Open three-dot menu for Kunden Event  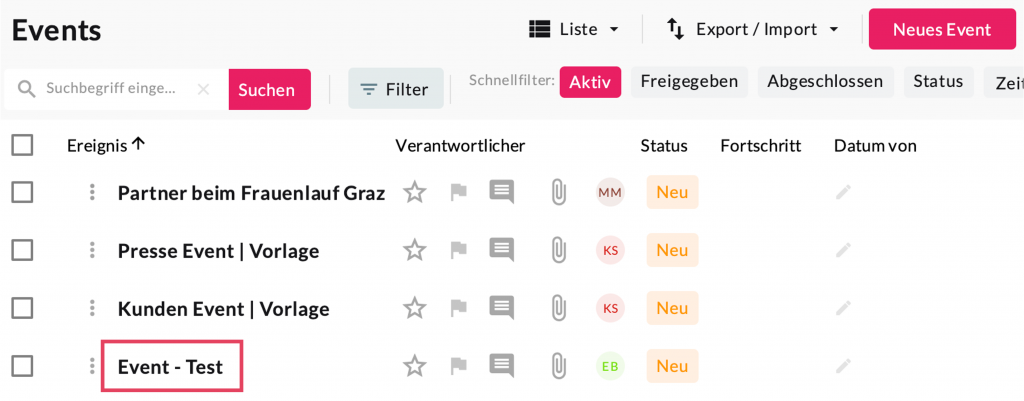[92, 308]
